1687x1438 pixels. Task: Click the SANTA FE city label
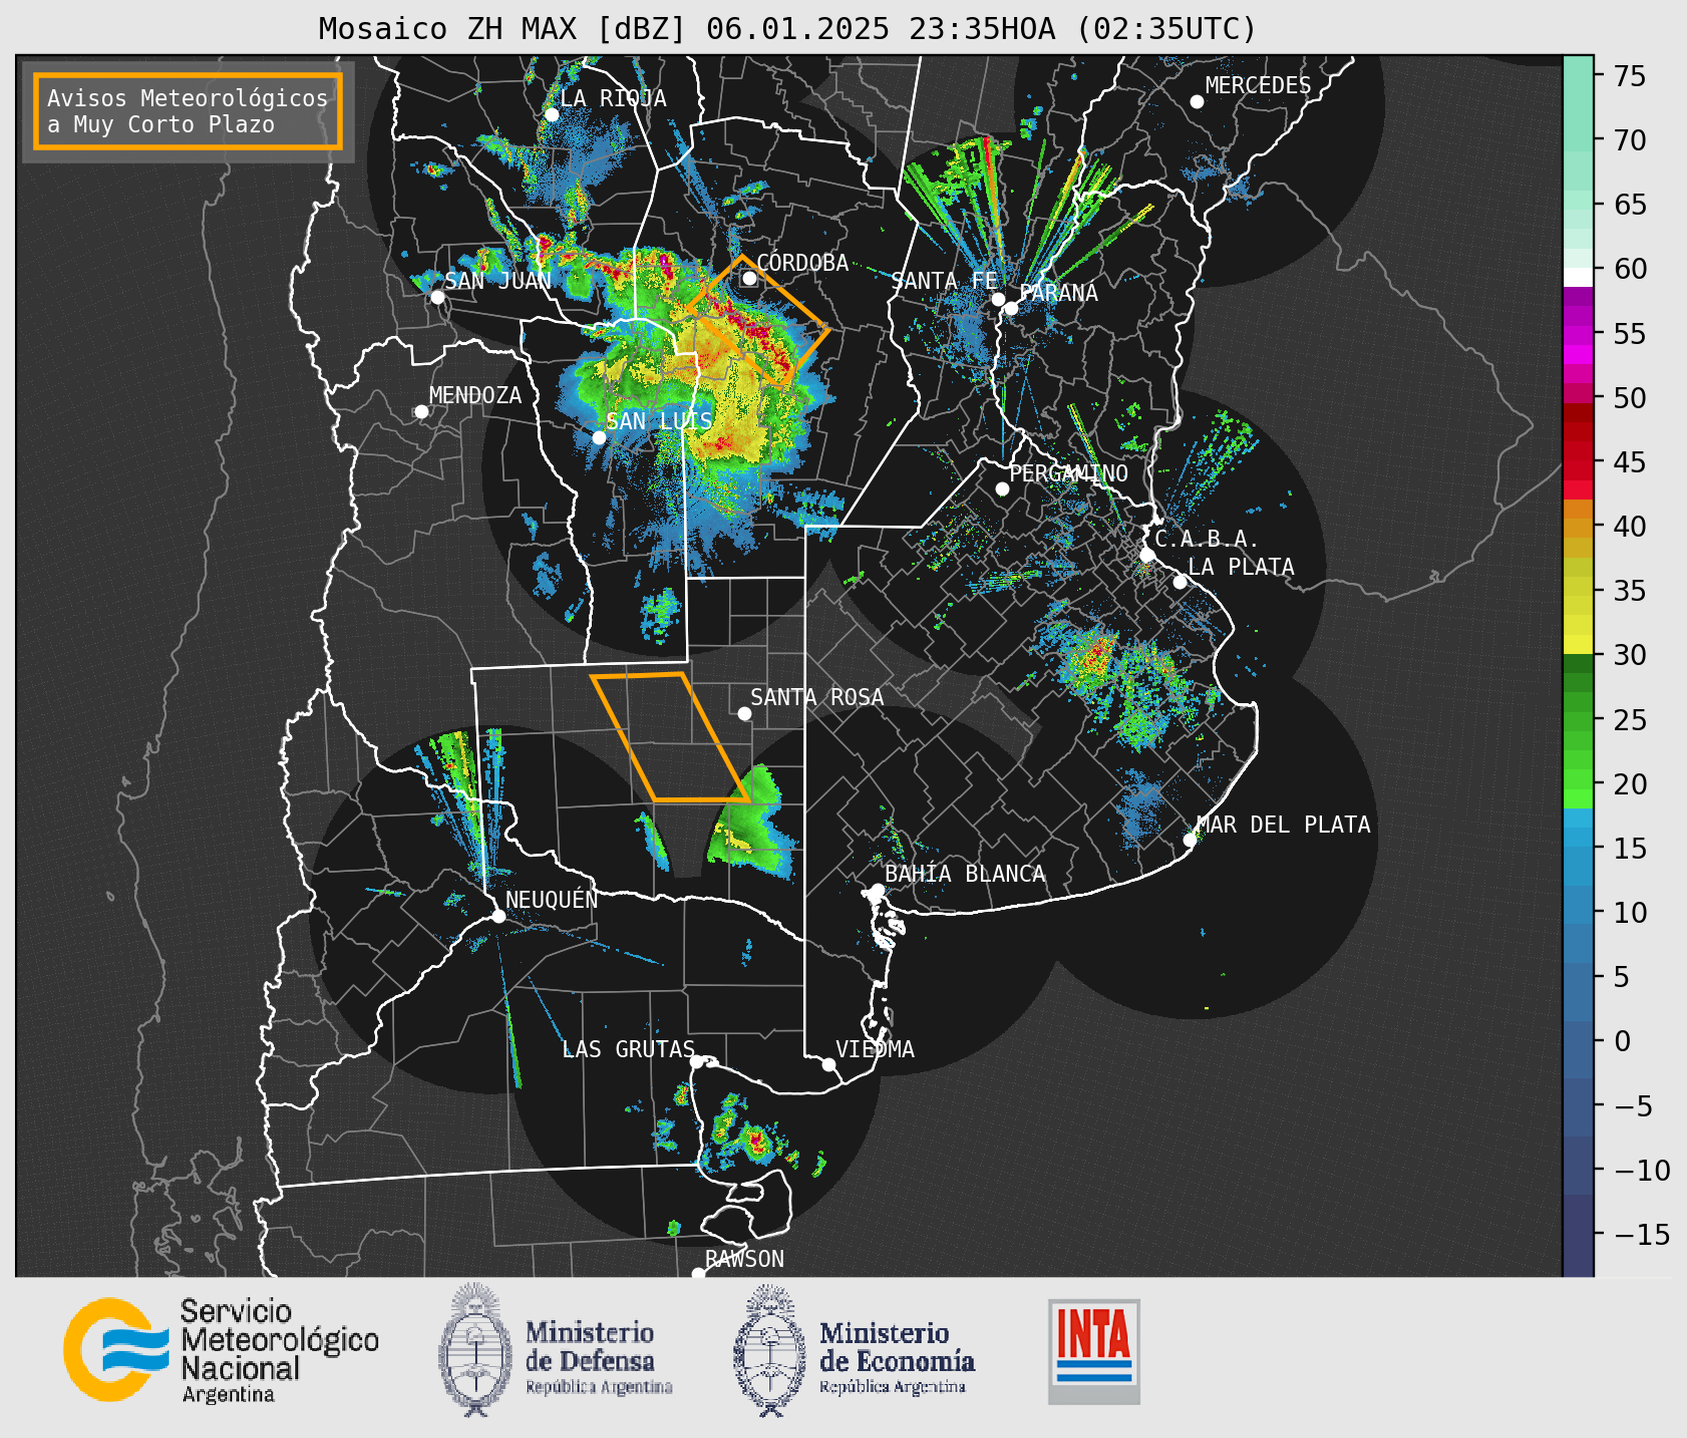[x=944, y=281]
